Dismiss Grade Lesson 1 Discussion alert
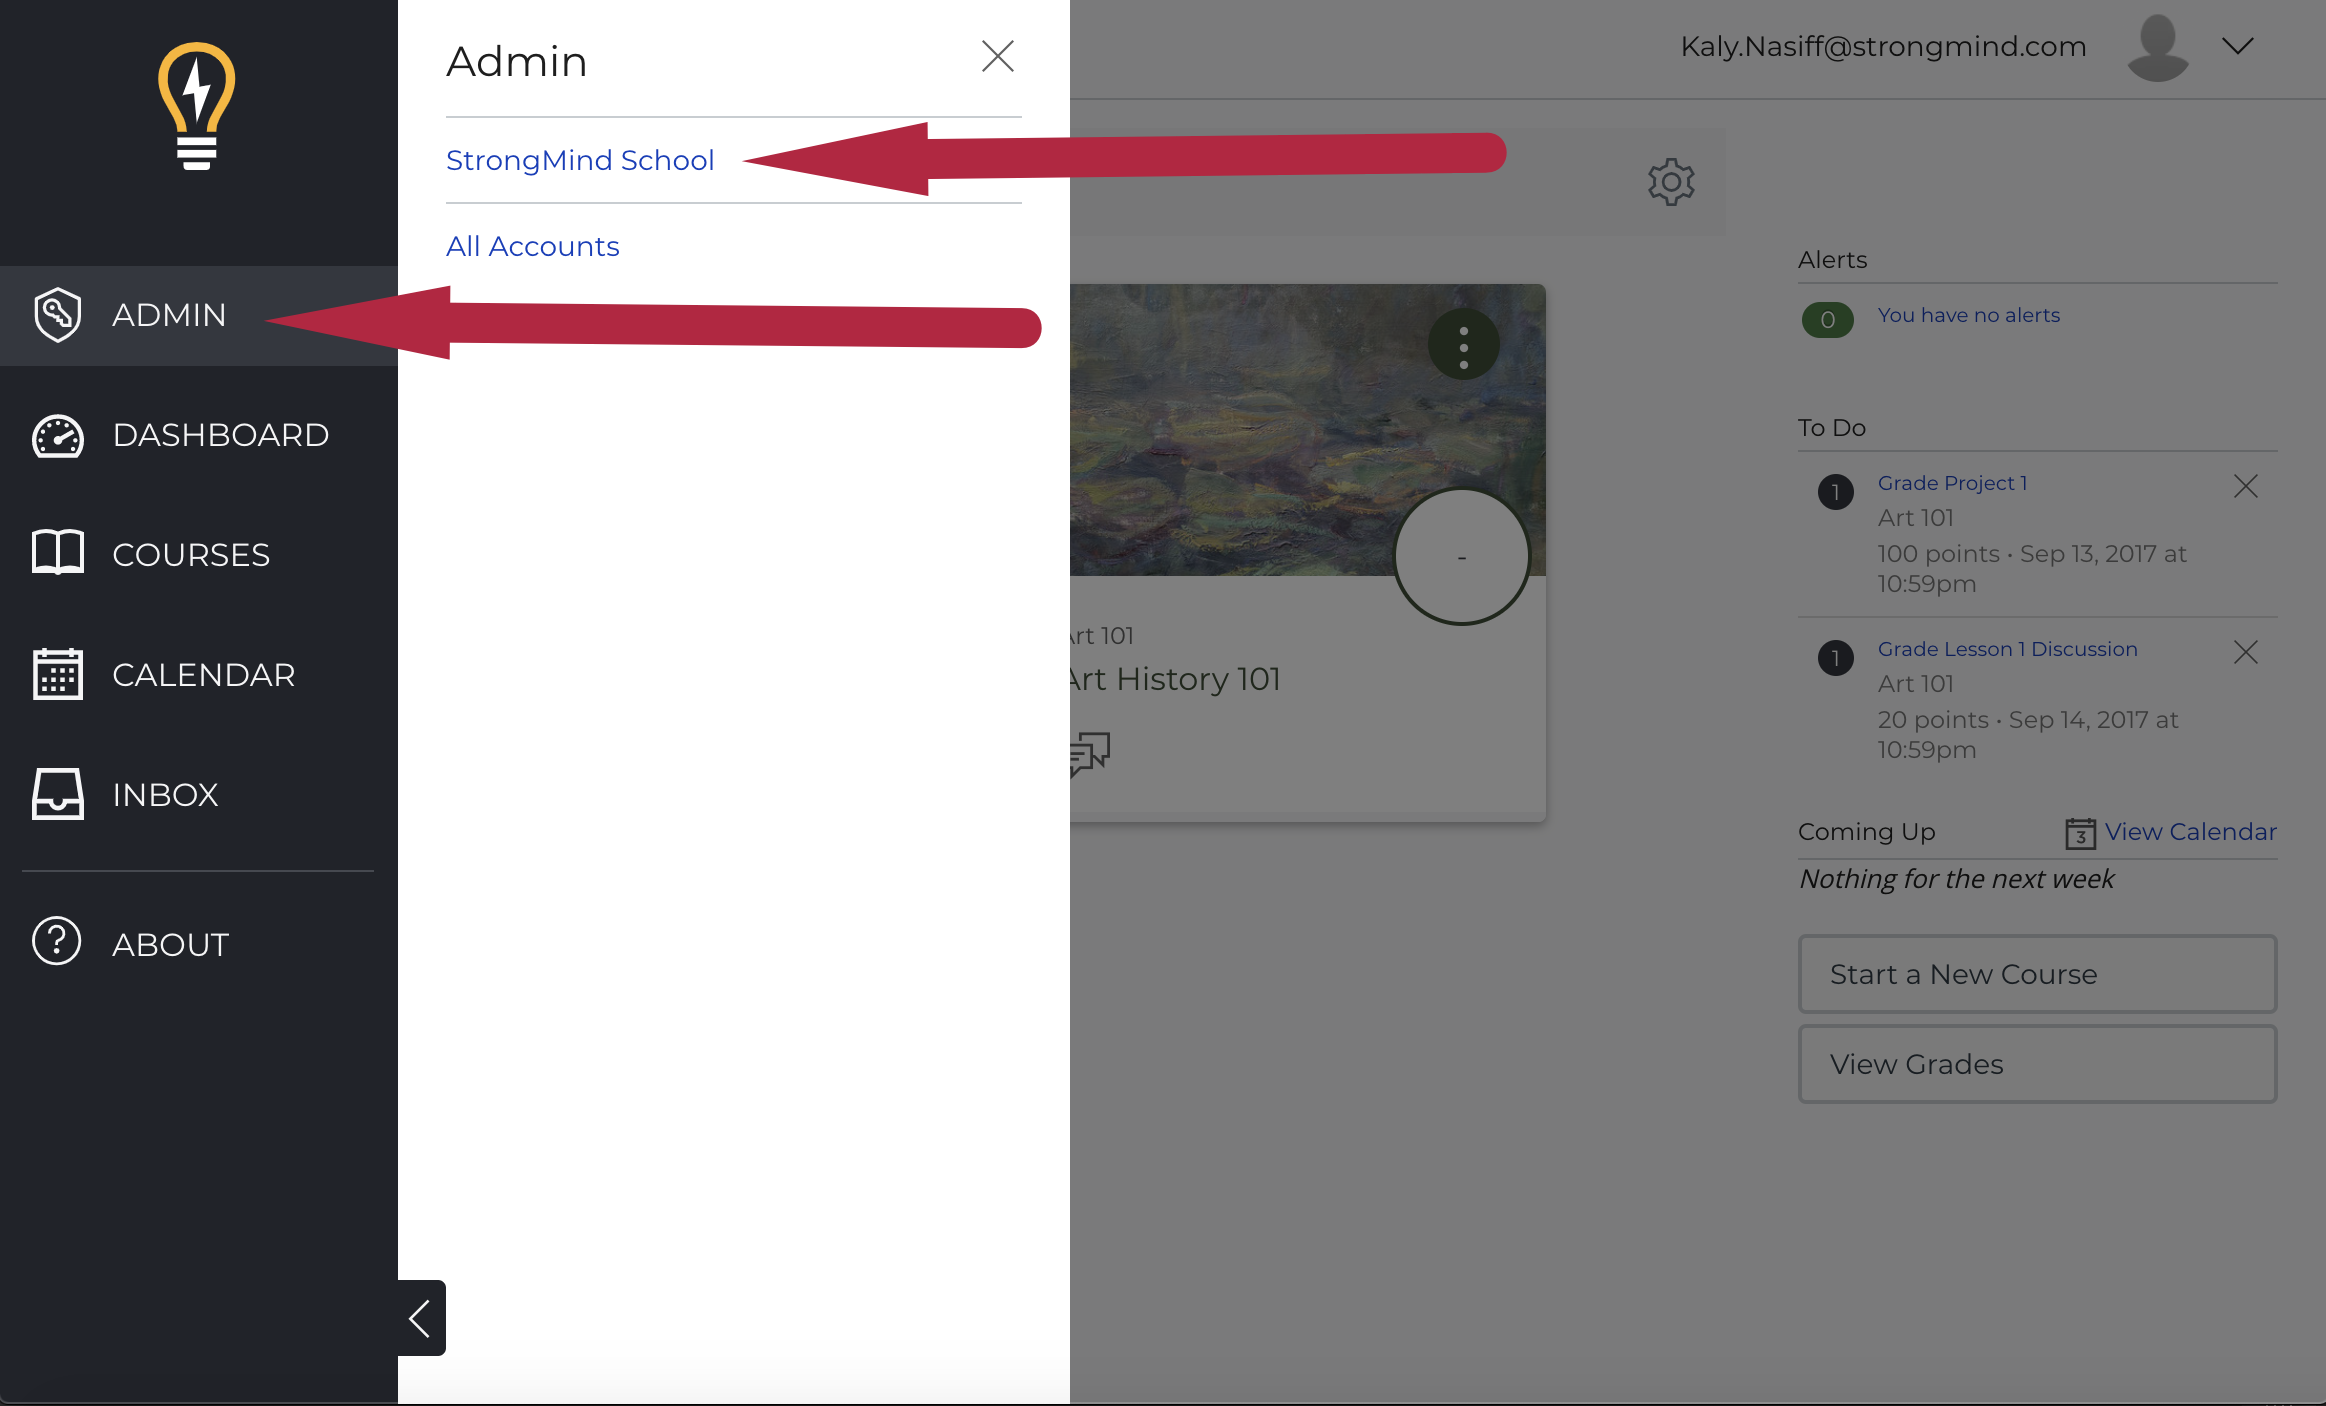2326x1406 pixels. coord(2246,651)
